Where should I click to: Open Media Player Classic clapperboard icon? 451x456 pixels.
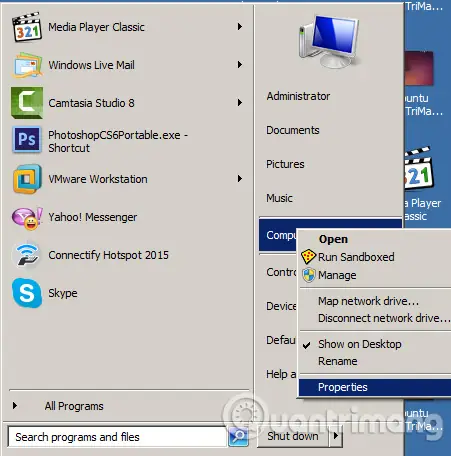27,27
